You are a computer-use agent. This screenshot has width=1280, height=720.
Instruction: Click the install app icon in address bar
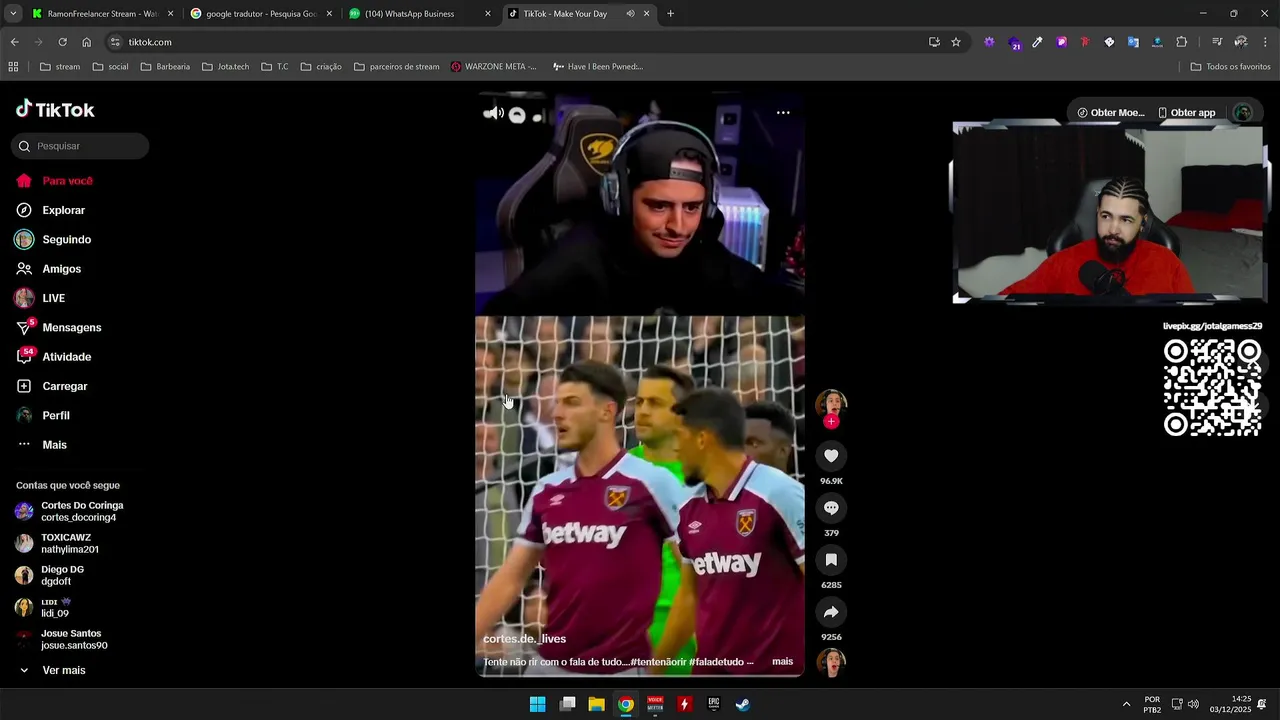934,42
